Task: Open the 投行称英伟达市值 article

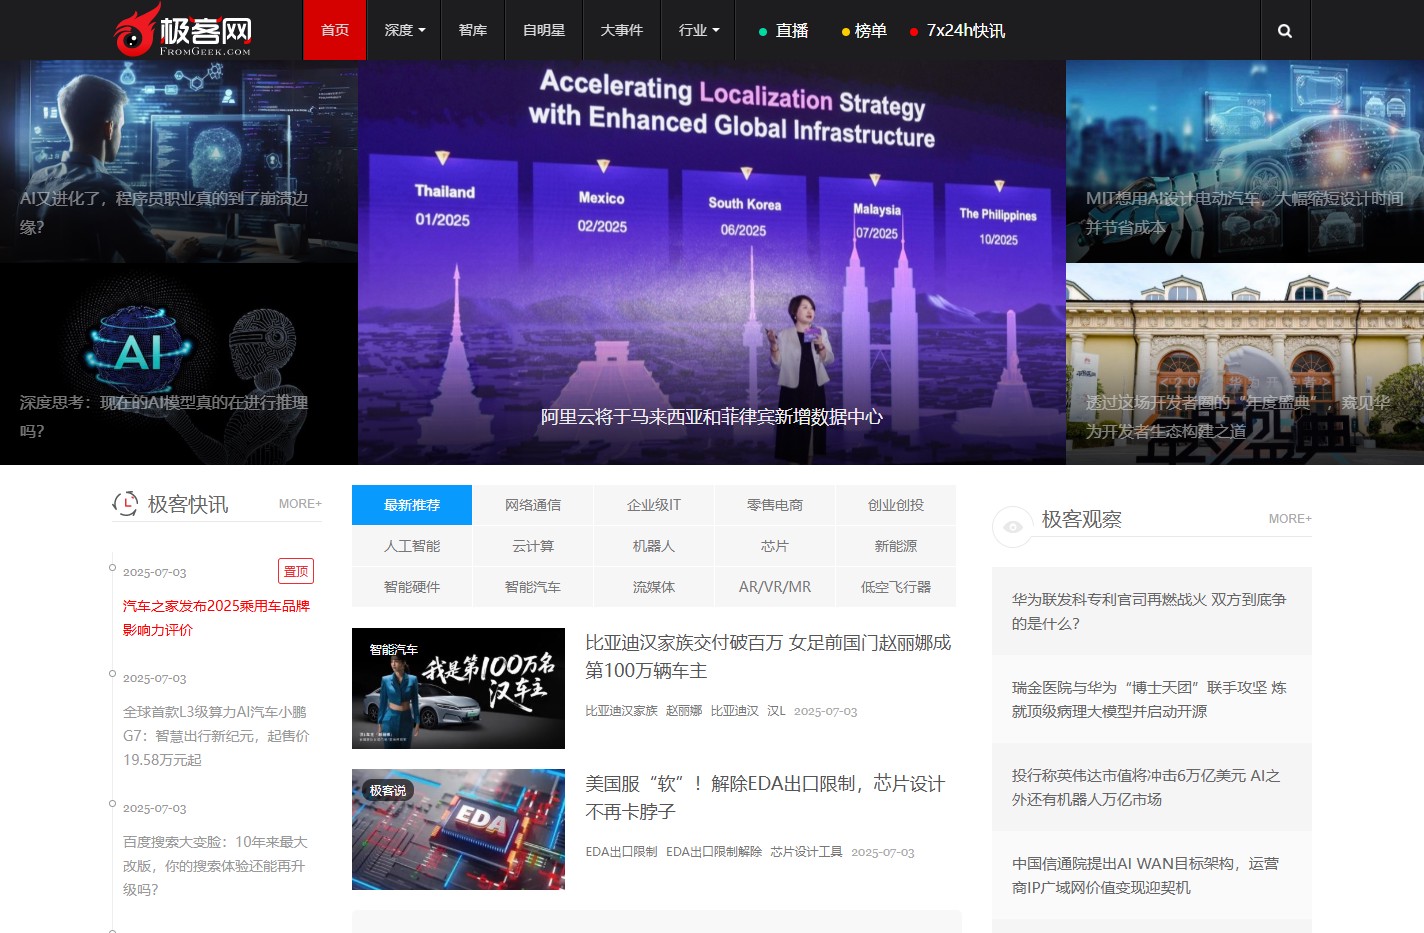Action: click(1152, 787)
